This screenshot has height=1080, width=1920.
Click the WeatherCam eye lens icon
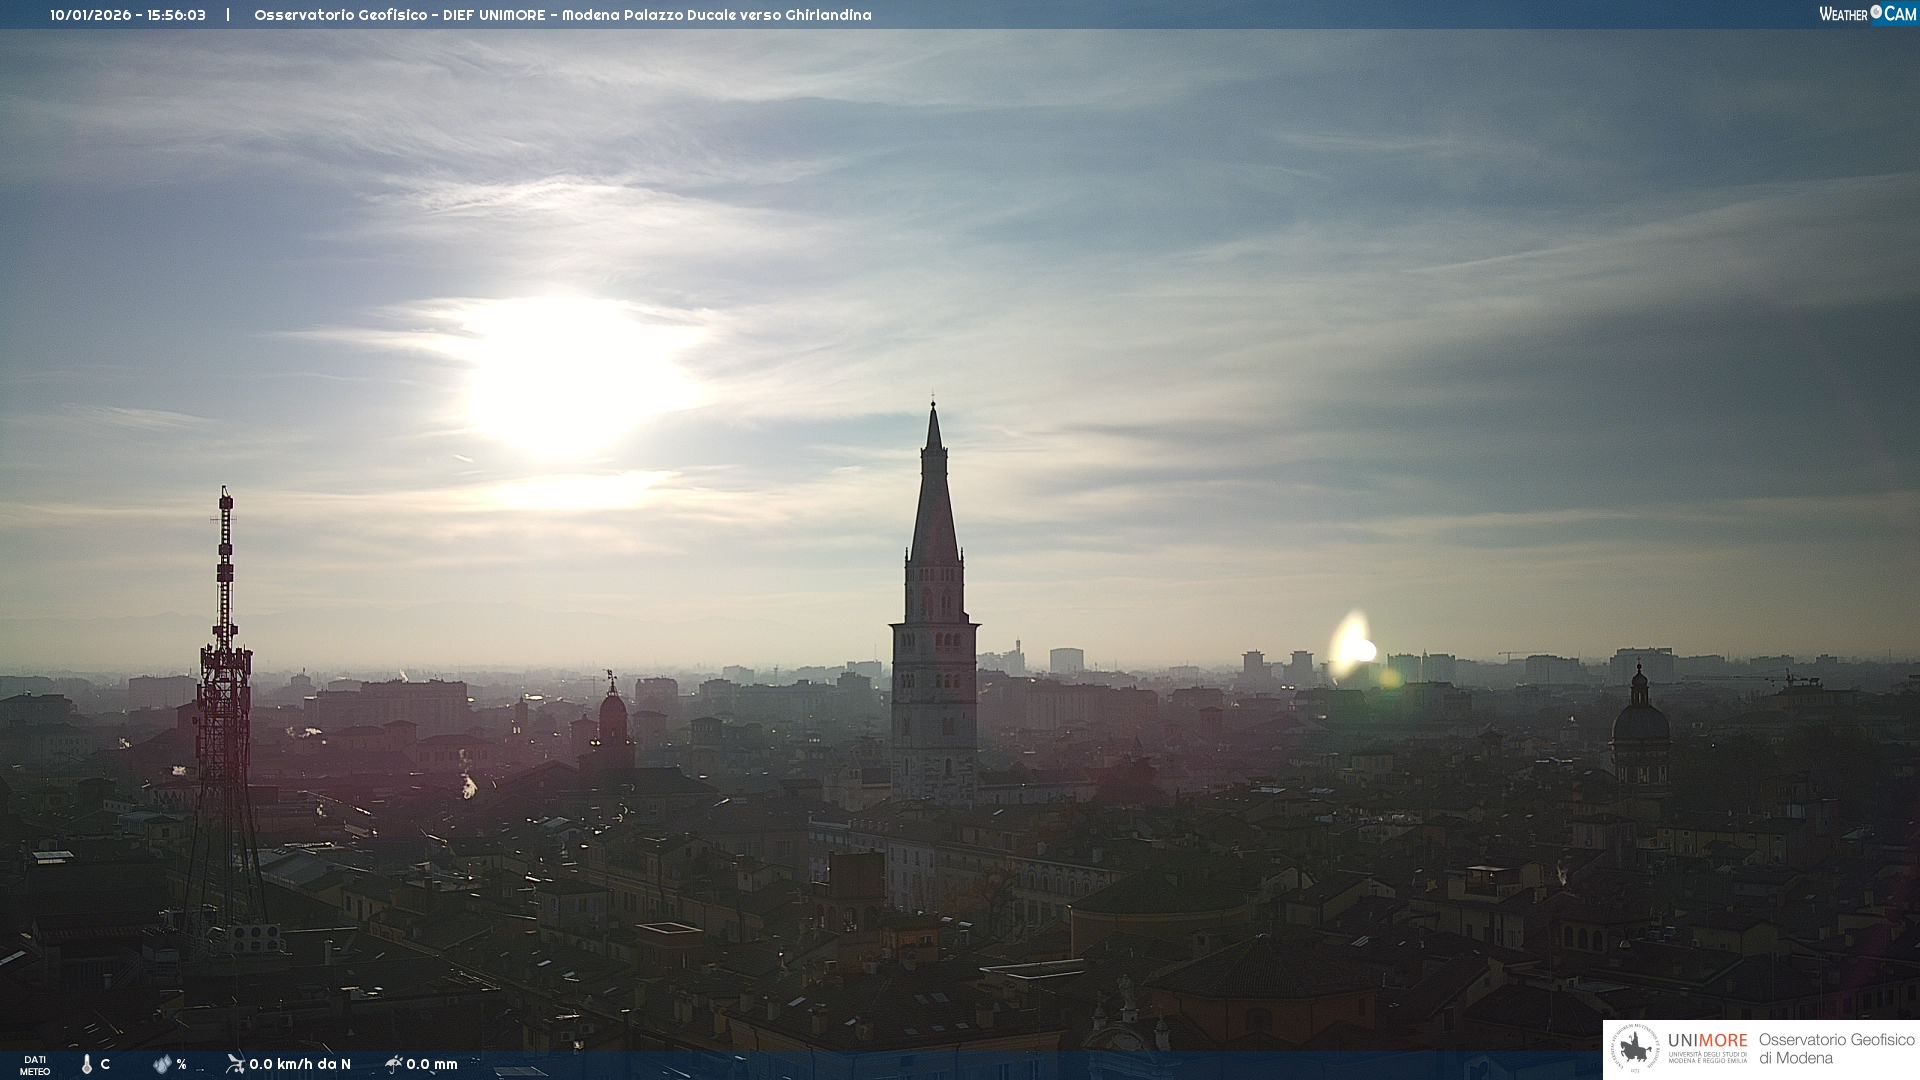tap(1876, 12)
